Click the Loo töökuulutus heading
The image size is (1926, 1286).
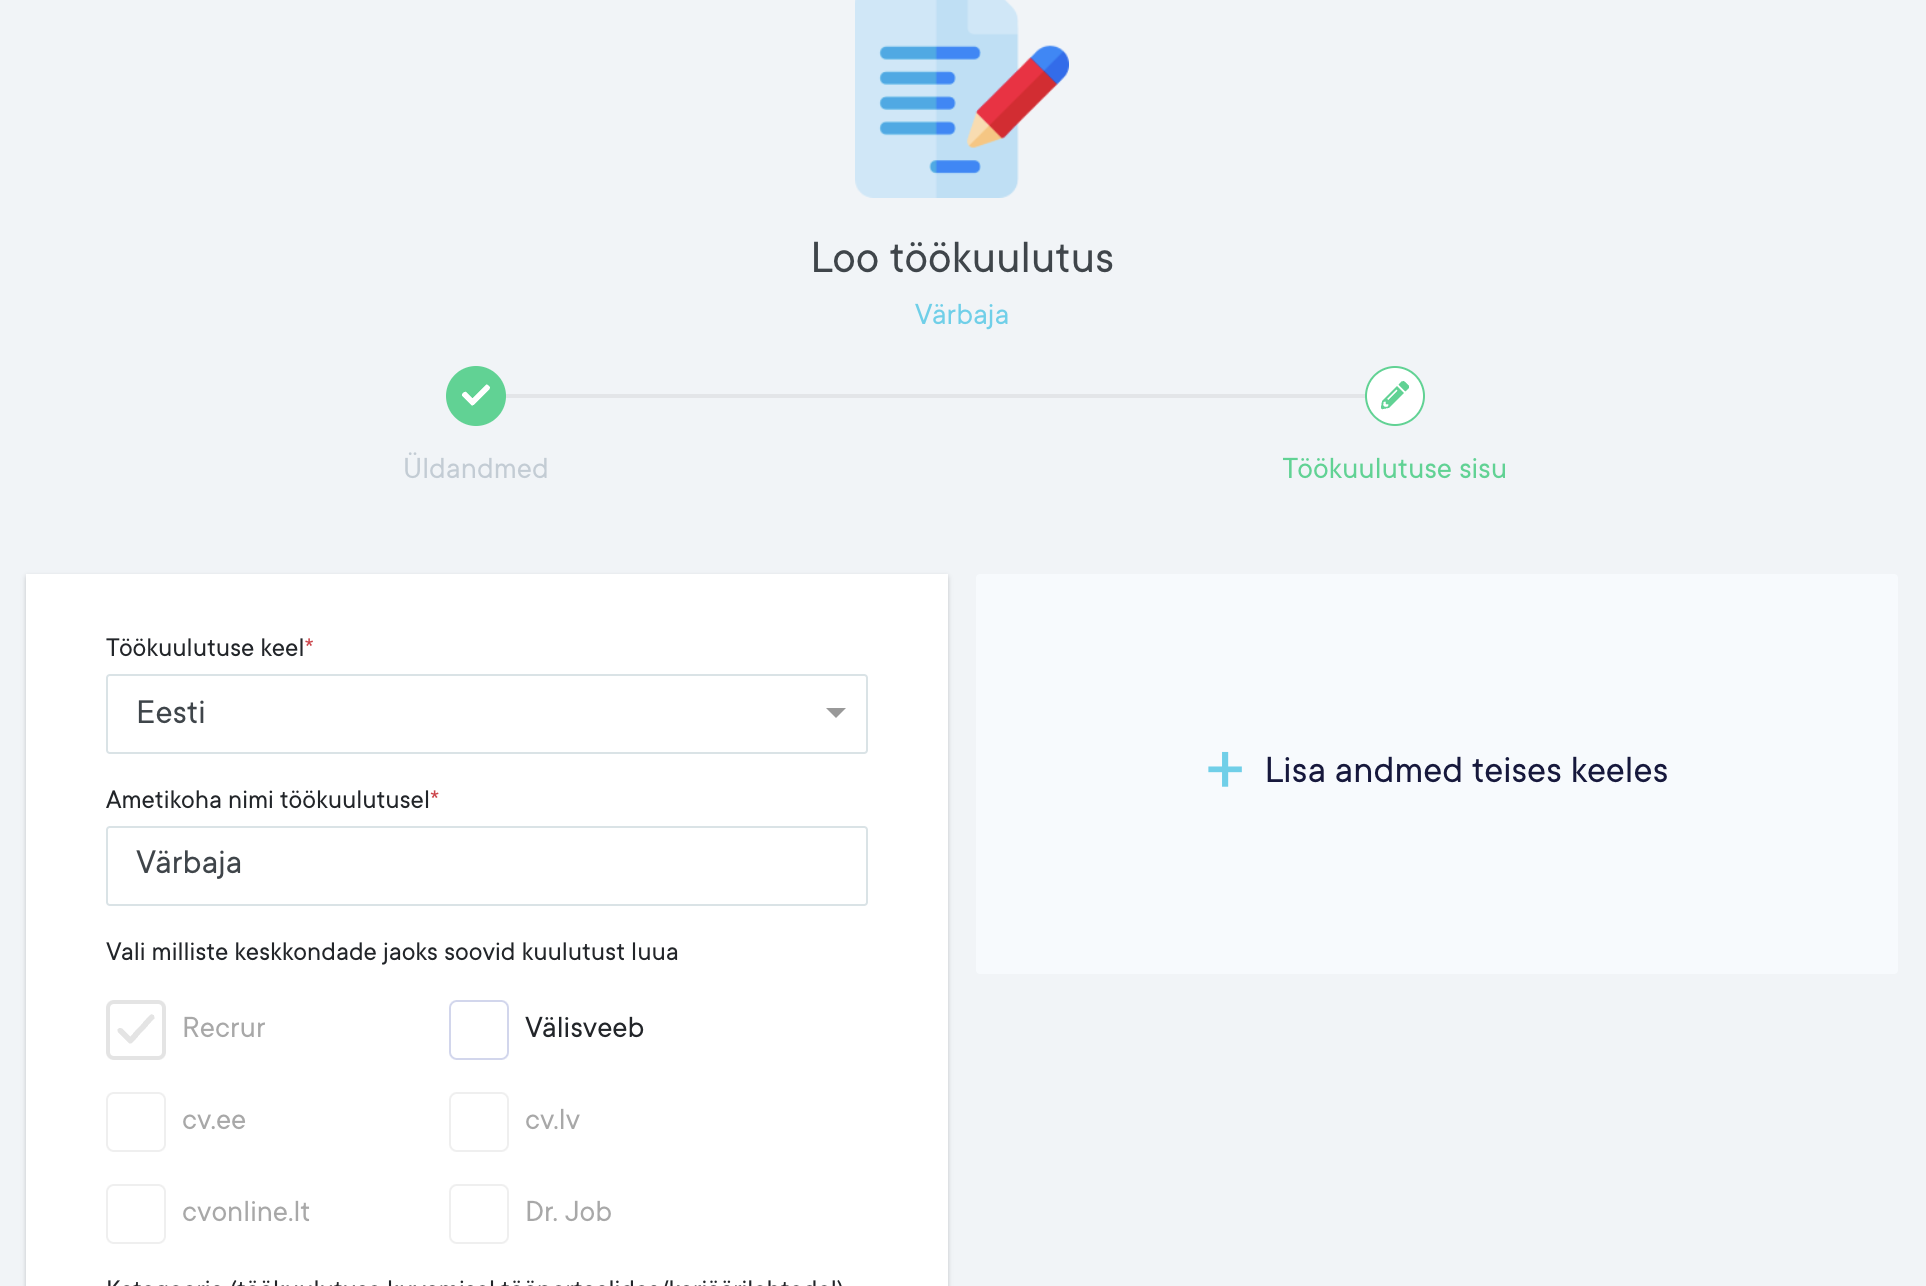tap(961, 258)
